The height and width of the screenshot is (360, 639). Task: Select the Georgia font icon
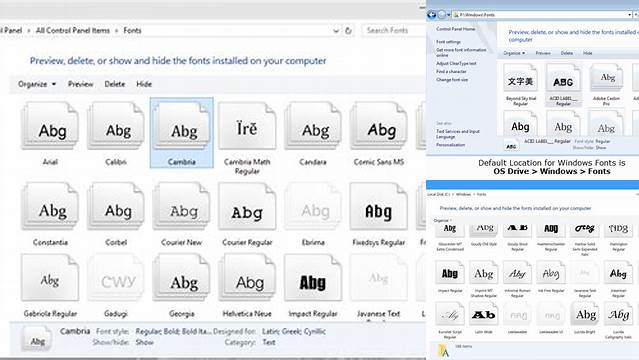click(x=182, y=278)
